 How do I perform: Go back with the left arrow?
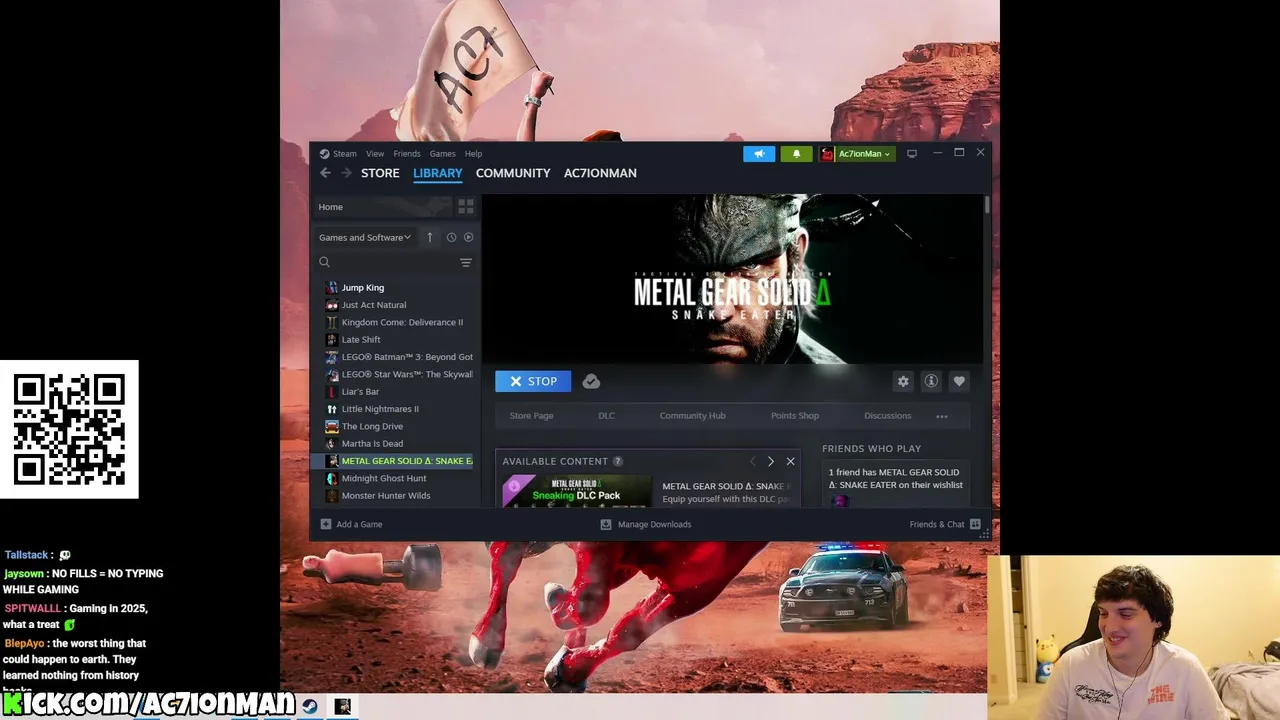[325, 173]
